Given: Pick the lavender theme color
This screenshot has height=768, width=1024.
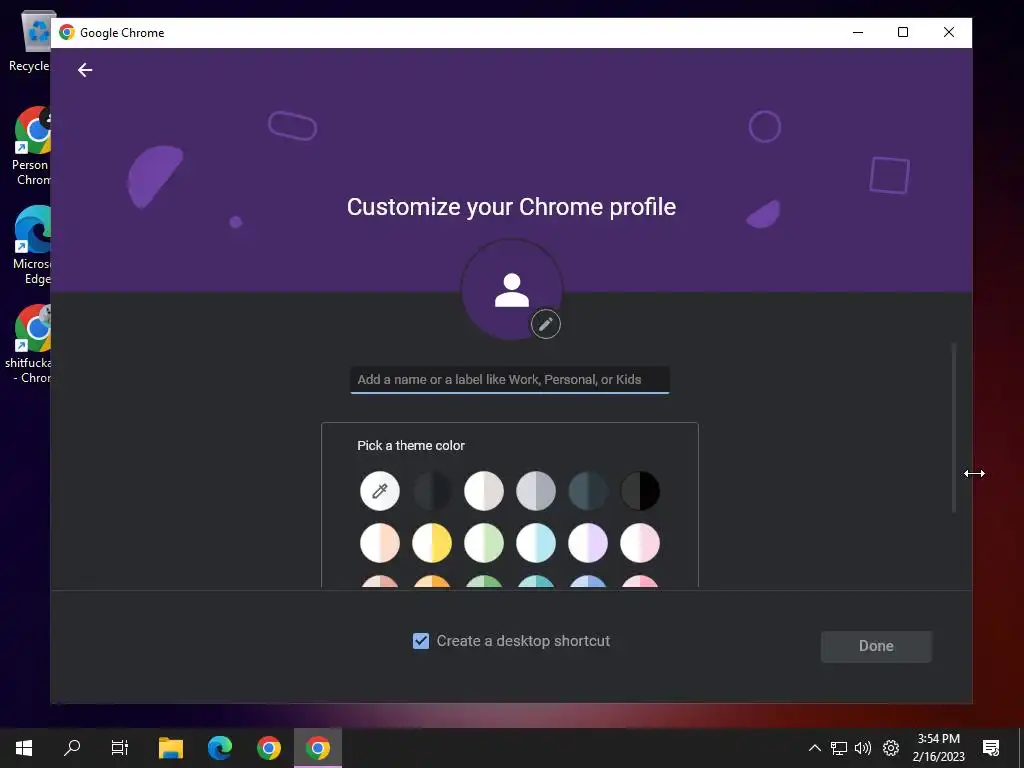Looking at the screenshot, I should tap(588, 543).
